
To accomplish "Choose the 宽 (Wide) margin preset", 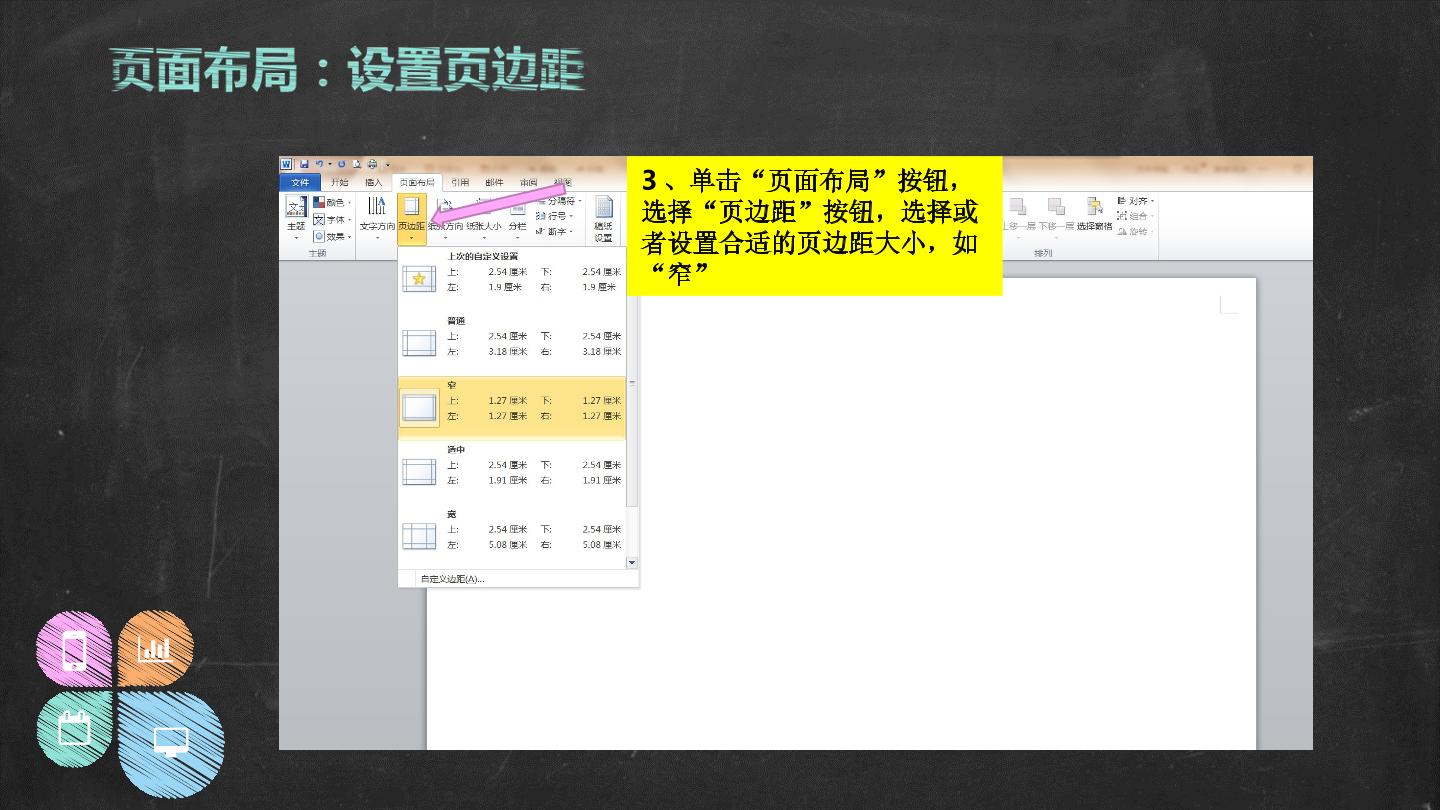I will click(x=512, y=536).
